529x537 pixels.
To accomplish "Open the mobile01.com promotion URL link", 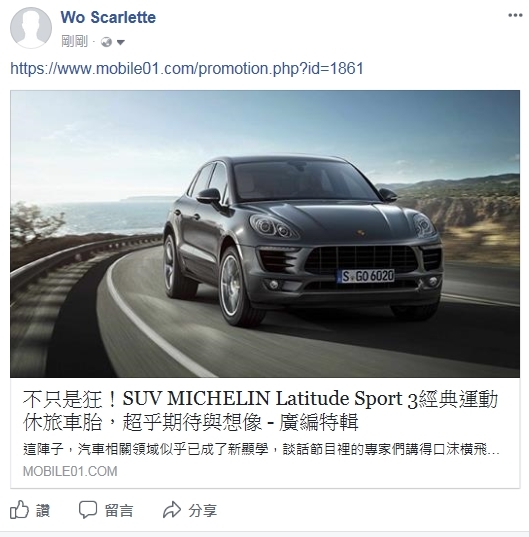I will click(x=187, y=68).
